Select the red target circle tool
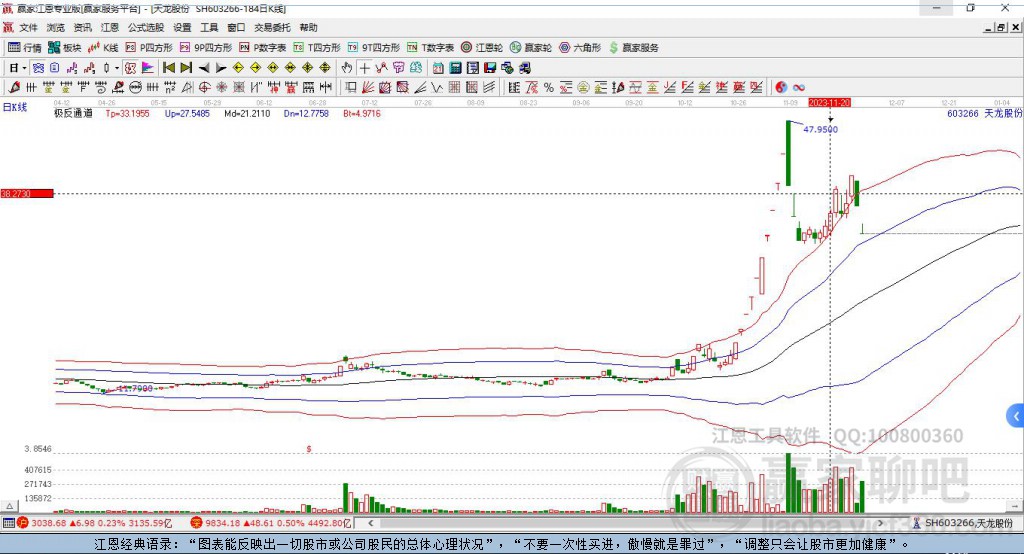Image resolution: width=1024 pixels, height=554 pixels. (x=204, y=87)
